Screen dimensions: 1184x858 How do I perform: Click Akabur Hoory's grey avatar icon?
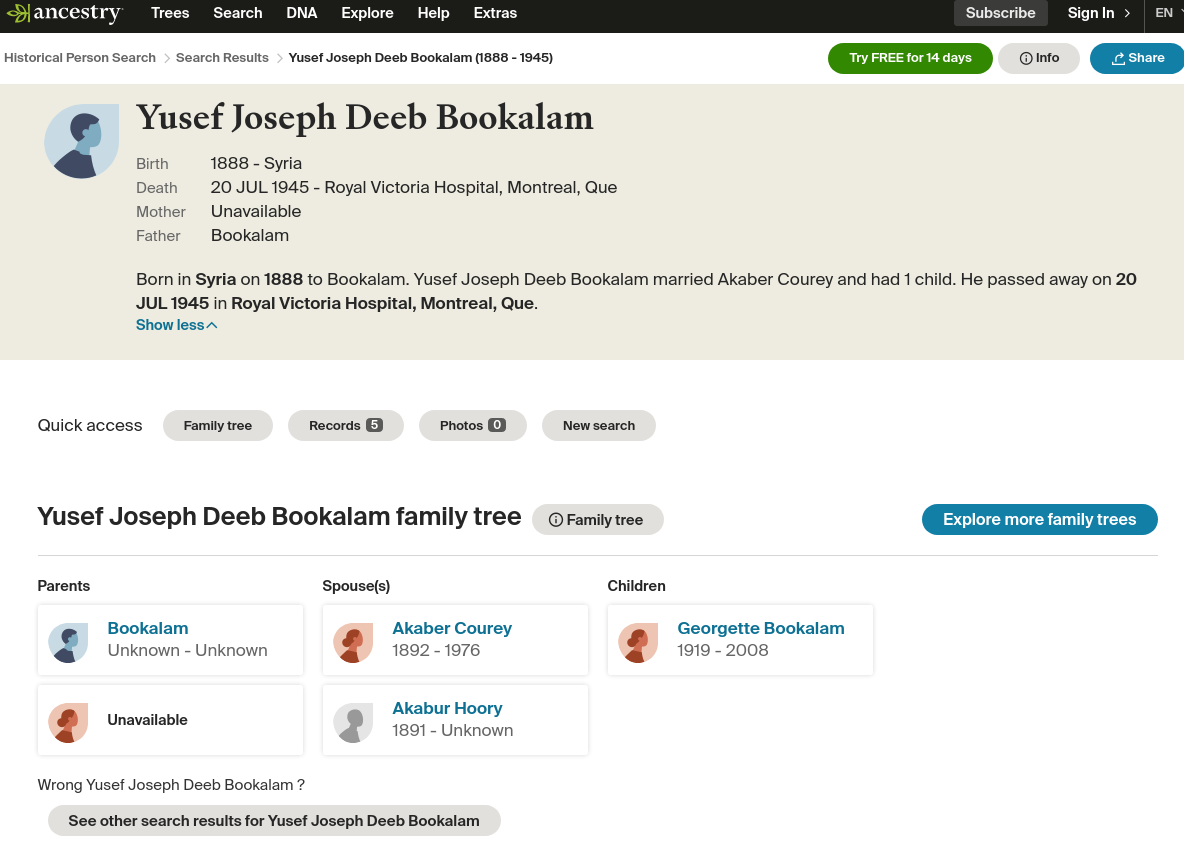click(353, 723)
